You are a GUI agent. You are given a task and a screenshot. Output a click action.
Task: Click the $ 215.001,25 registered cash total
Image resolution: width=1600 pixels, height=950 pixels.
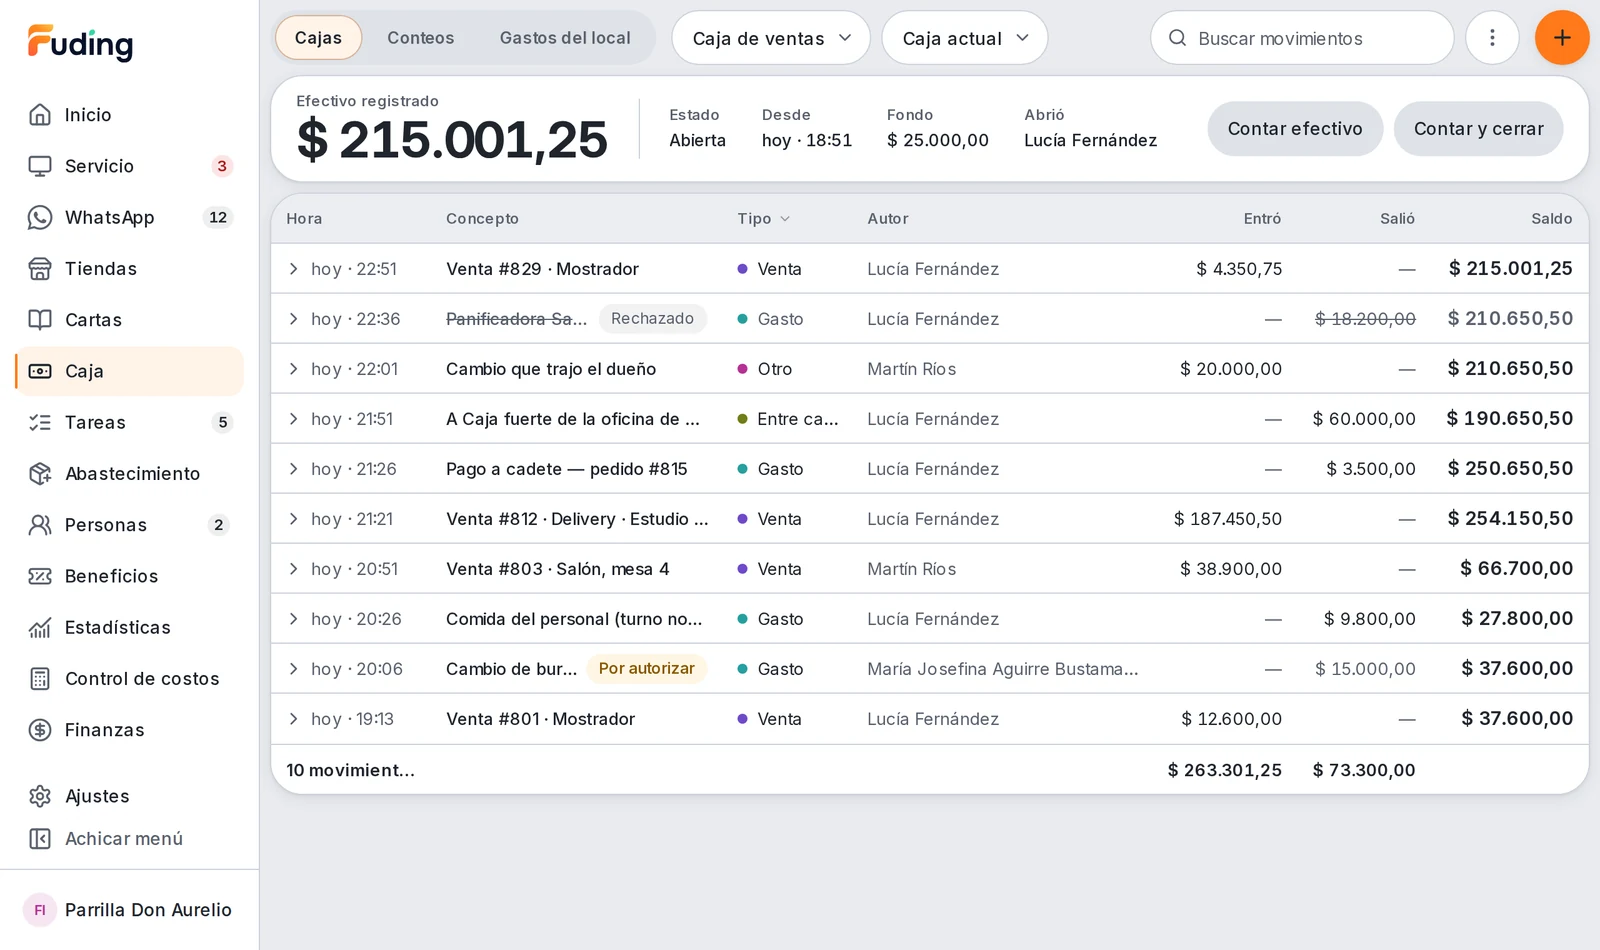pos(452,139)
